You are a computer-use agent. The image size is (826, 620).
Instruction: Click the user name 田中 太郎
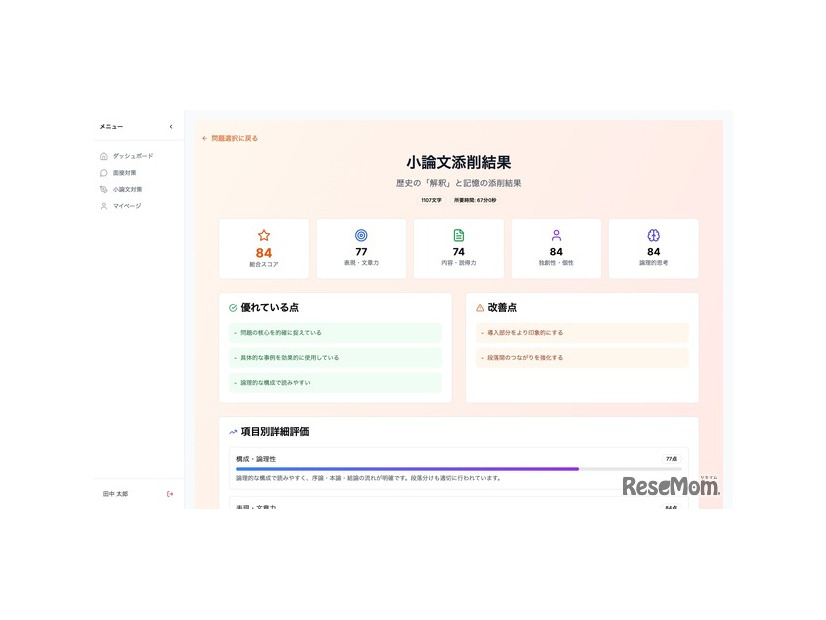[115, 494]
